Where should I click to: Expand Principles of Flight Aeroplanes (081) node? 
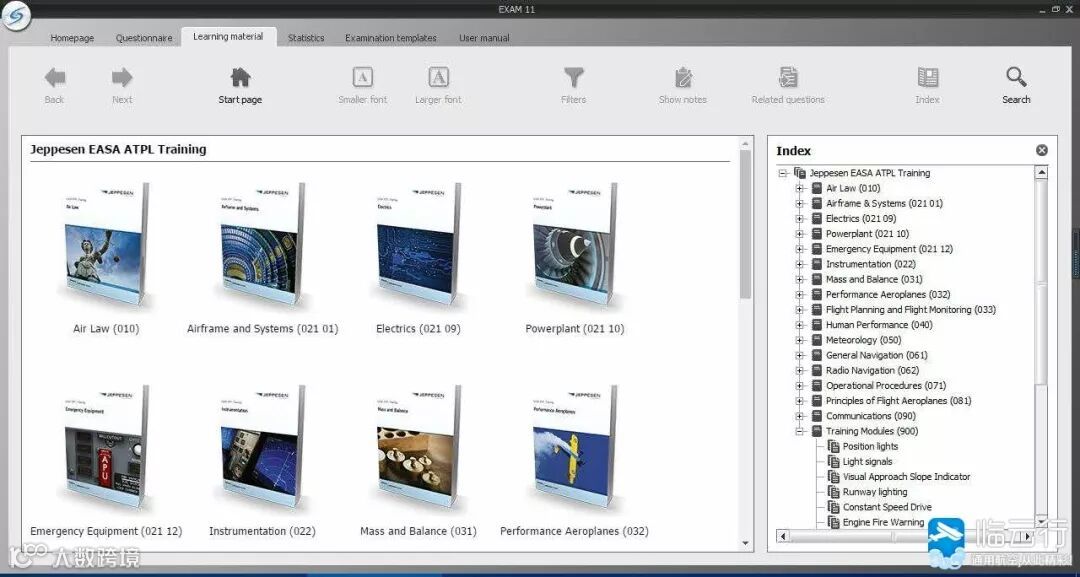[800, 401]
